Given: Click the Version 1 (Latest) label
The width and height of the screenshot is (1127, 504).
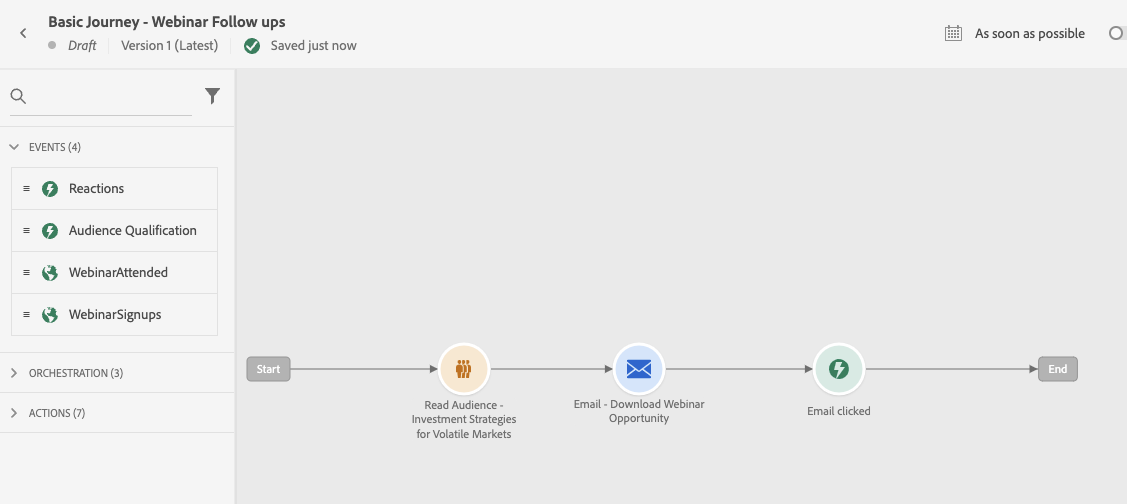Looking at the screenshot, I should [170, 45].
